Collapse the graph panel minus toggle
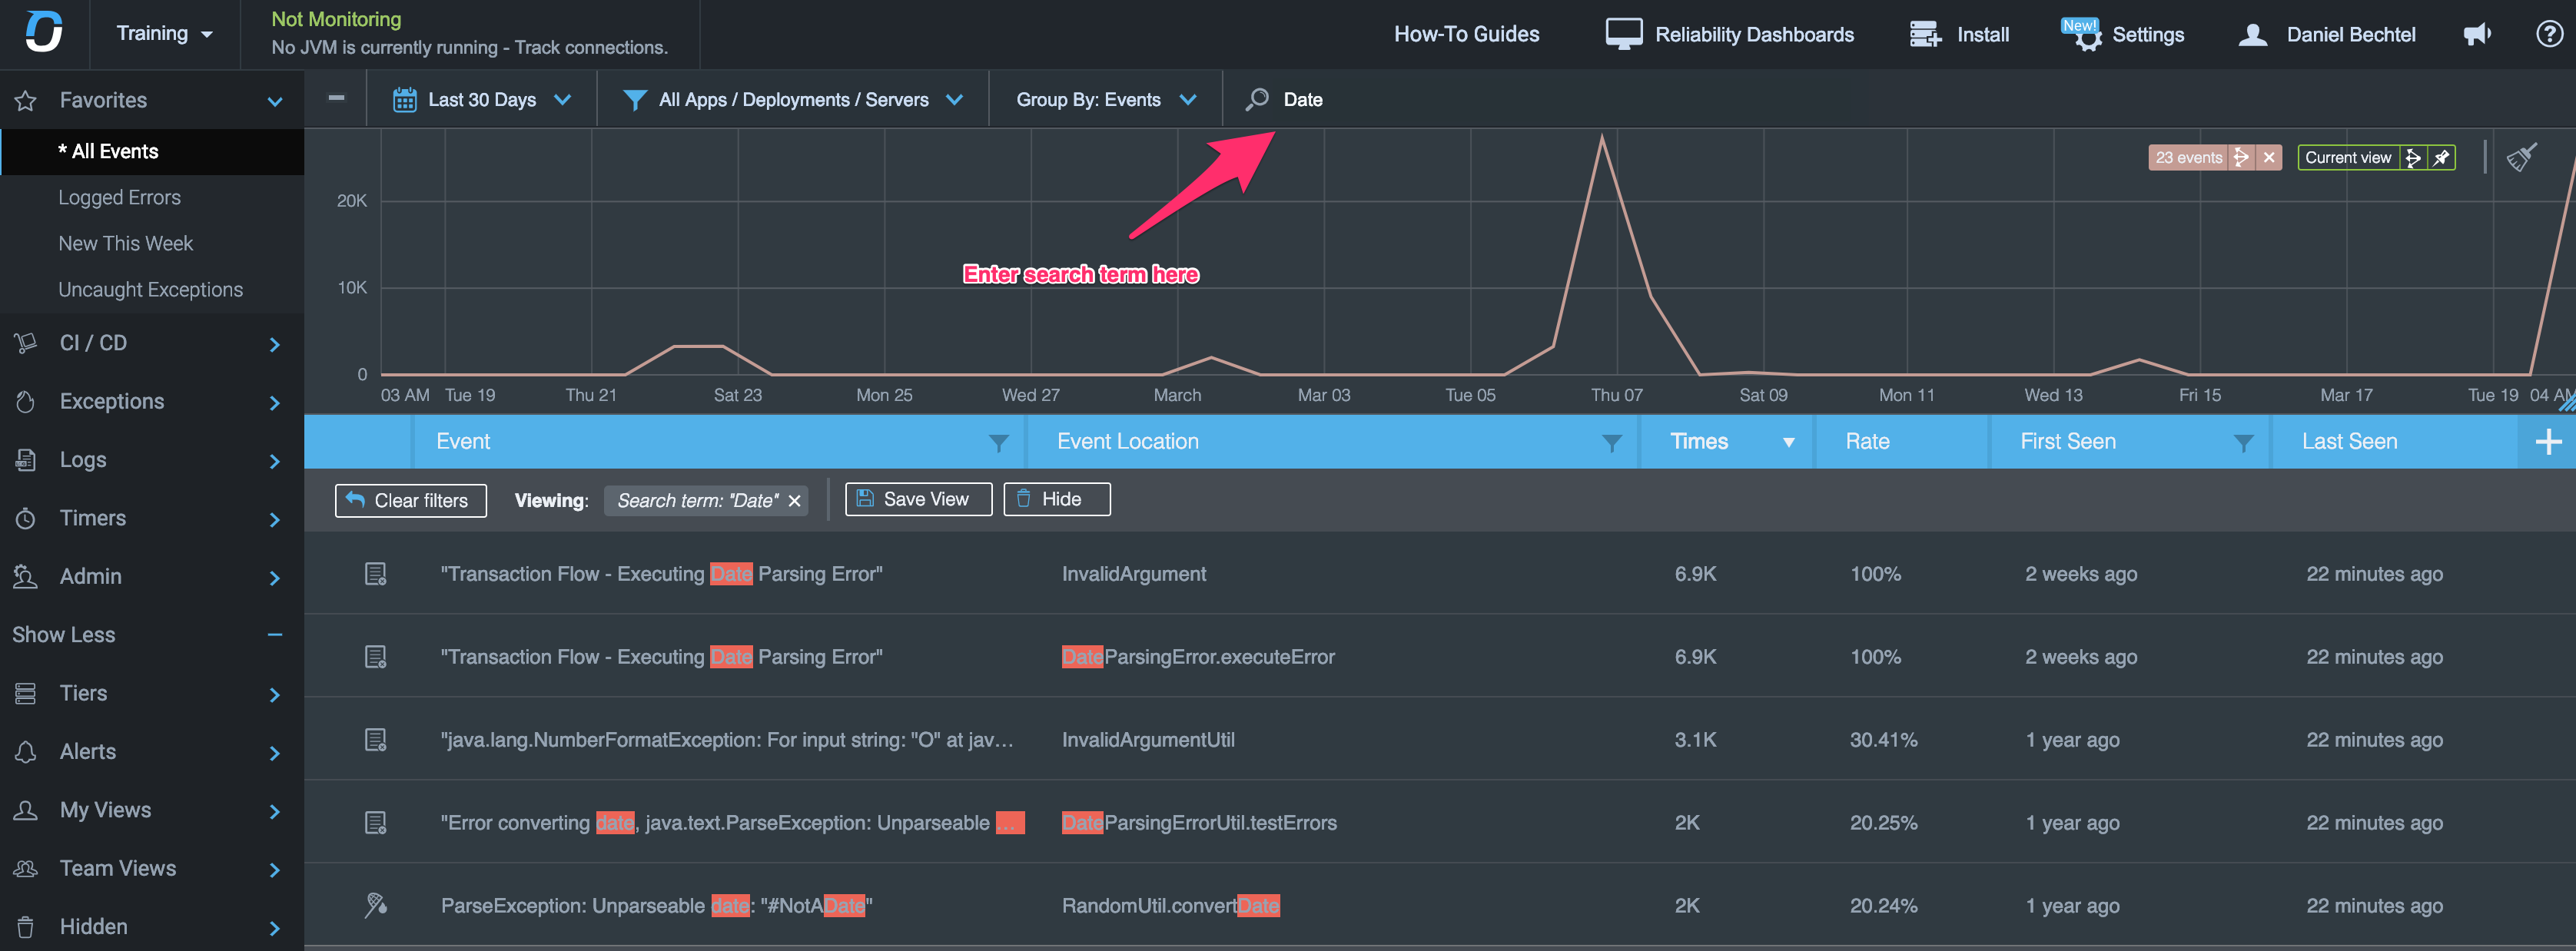Screen dimensions: 2576x951 [337, 98]
